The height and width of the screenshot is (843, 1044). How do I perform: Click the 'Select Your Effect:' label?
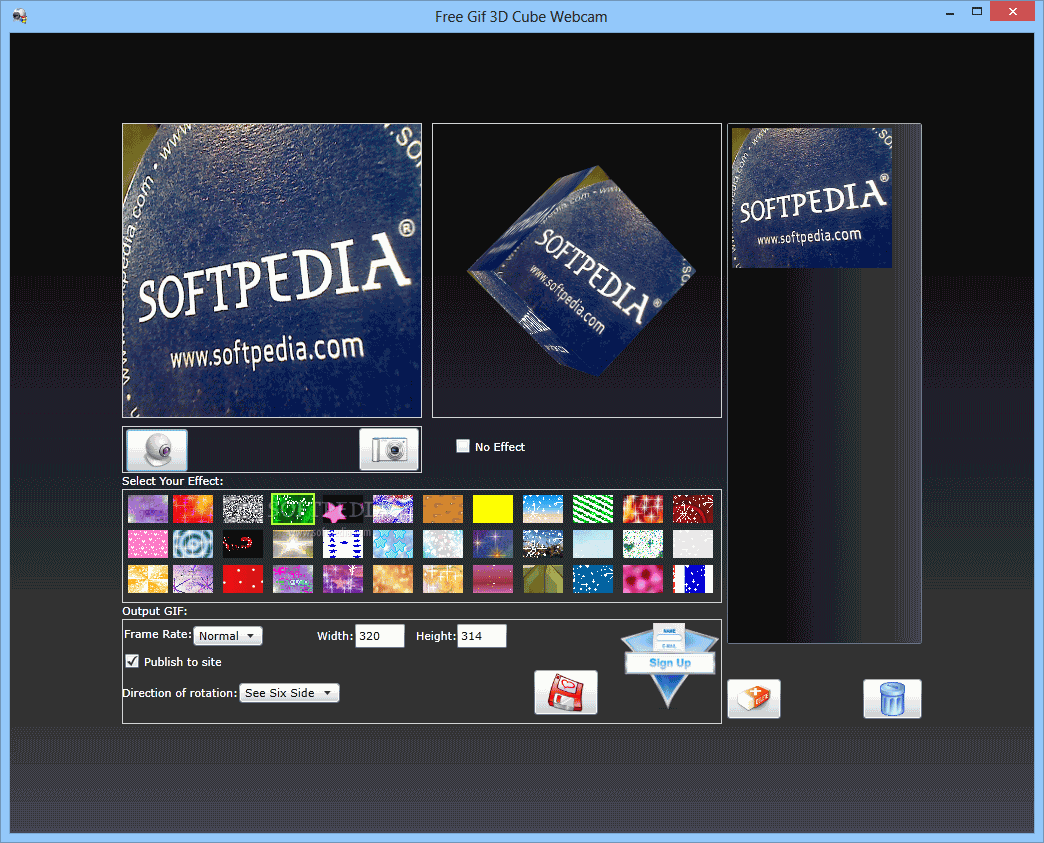pyautogui.click(x=172, y=481)
